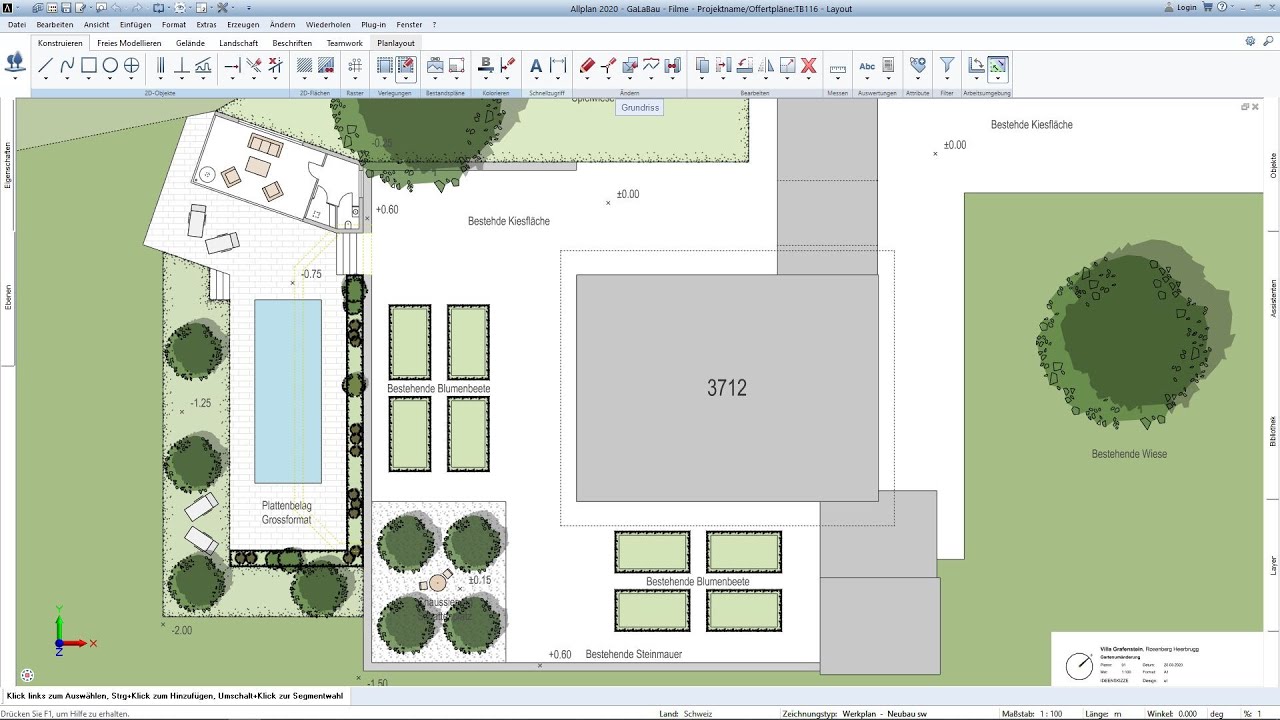Image resolution: width=1280 pixels, height=720 pixels.
Task: Open the Plug-in menu
Action: (374, 24)
